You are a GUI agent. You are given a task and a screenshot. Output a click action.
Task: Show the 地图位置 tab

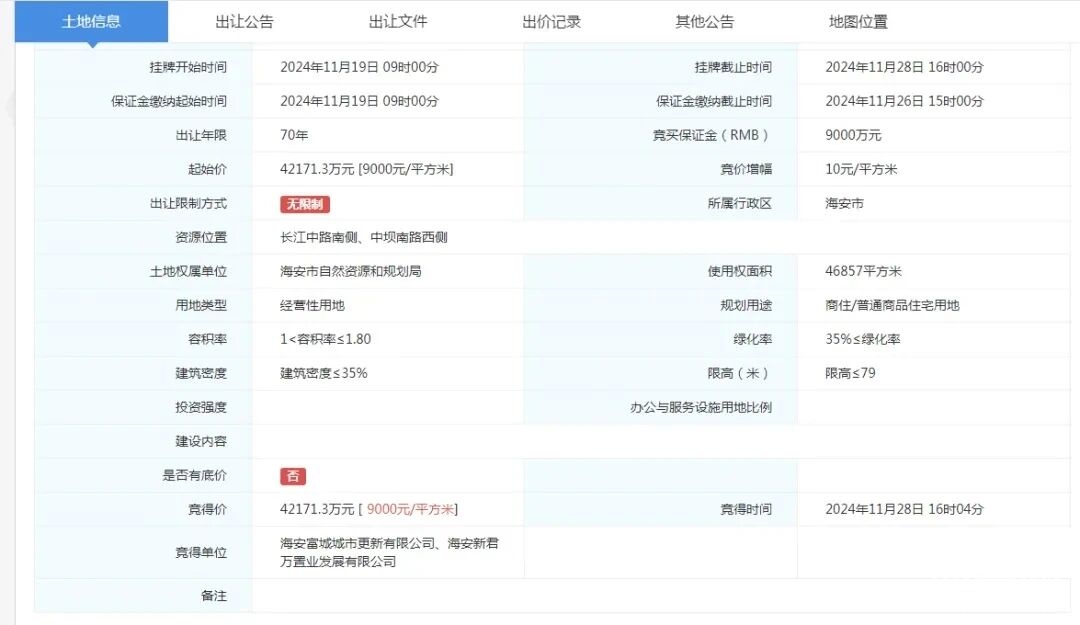(x=858, y=21)
